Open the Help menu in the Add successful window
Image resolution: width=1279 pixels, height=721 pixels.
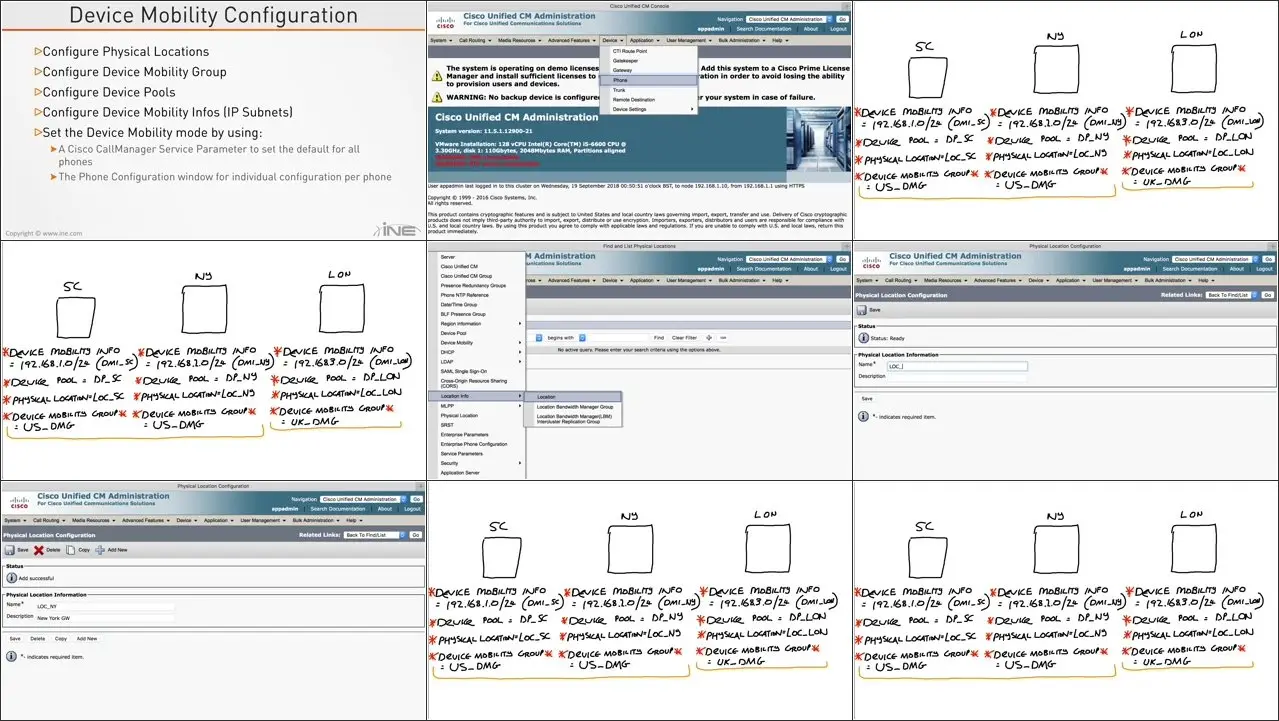[352, 521]
